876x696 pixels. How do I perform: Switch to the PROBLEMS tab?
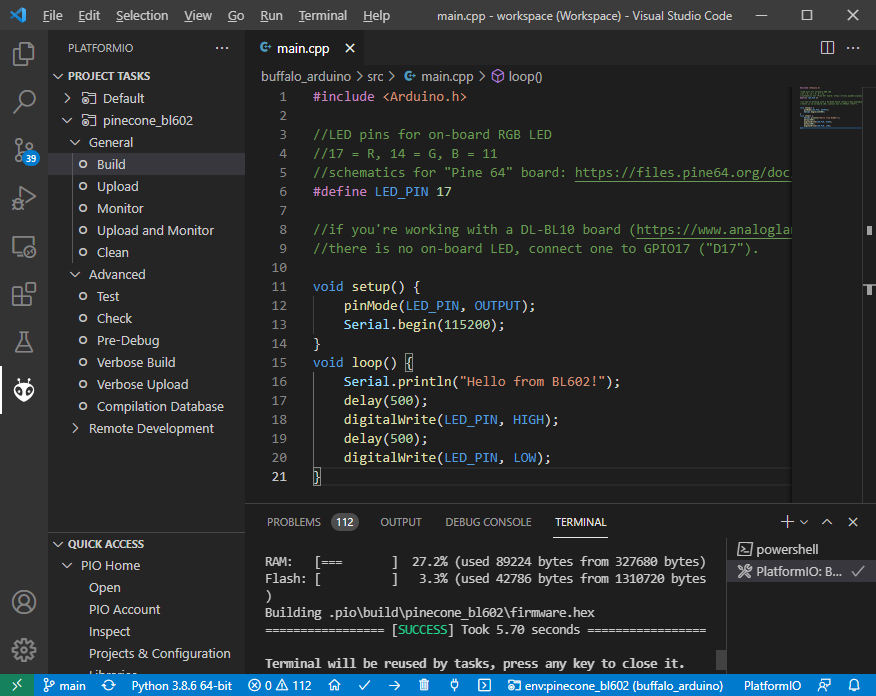[x=294, y=522]
